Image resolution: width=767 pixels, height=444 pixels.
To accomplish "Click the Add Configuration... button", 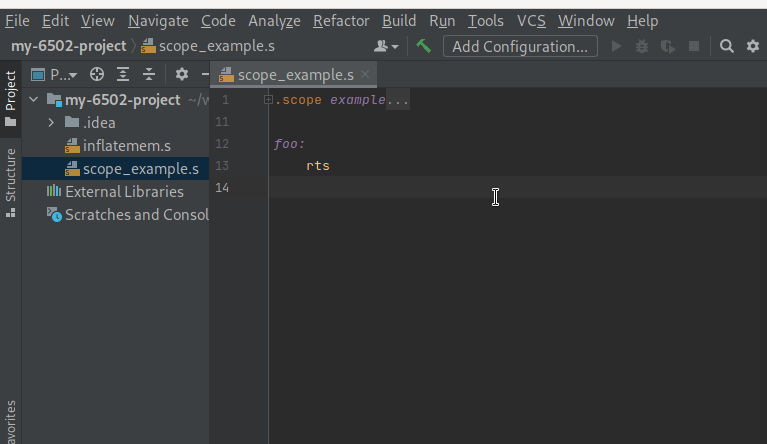I will (x=520, y=46).
